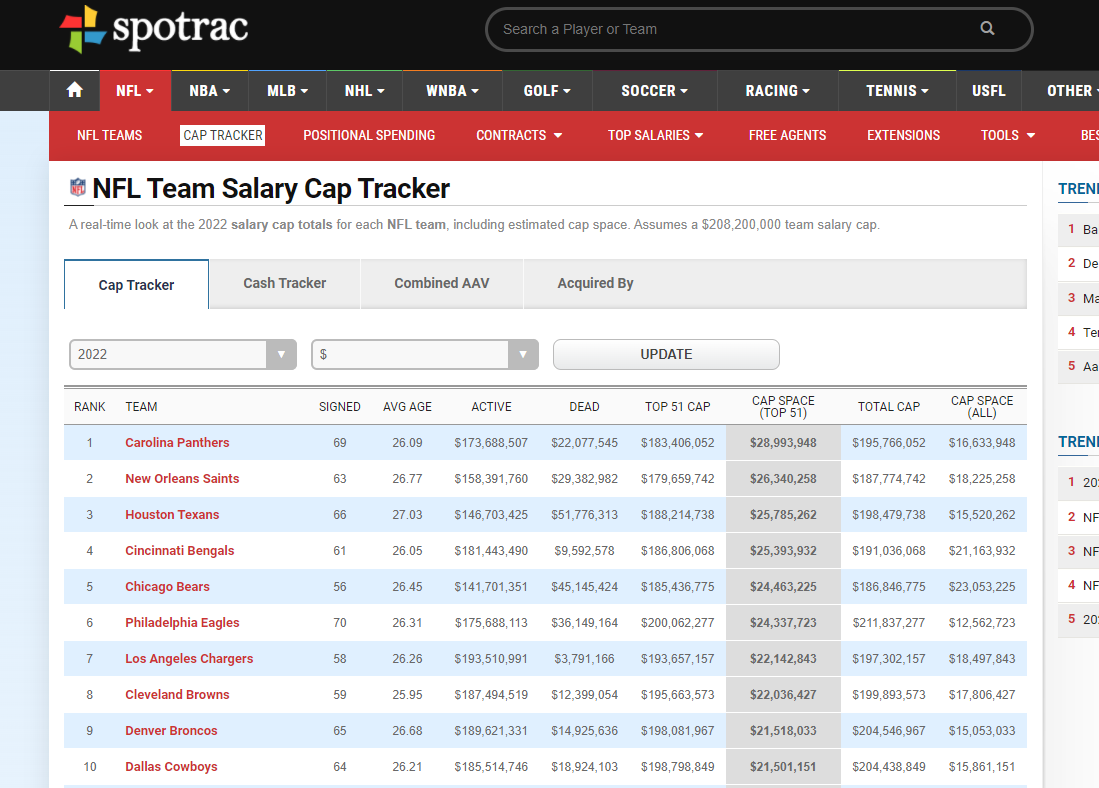Viewport: 1099px width, 788px height.
Task: Click the UPDATE button
Action: tap(666, 354)
